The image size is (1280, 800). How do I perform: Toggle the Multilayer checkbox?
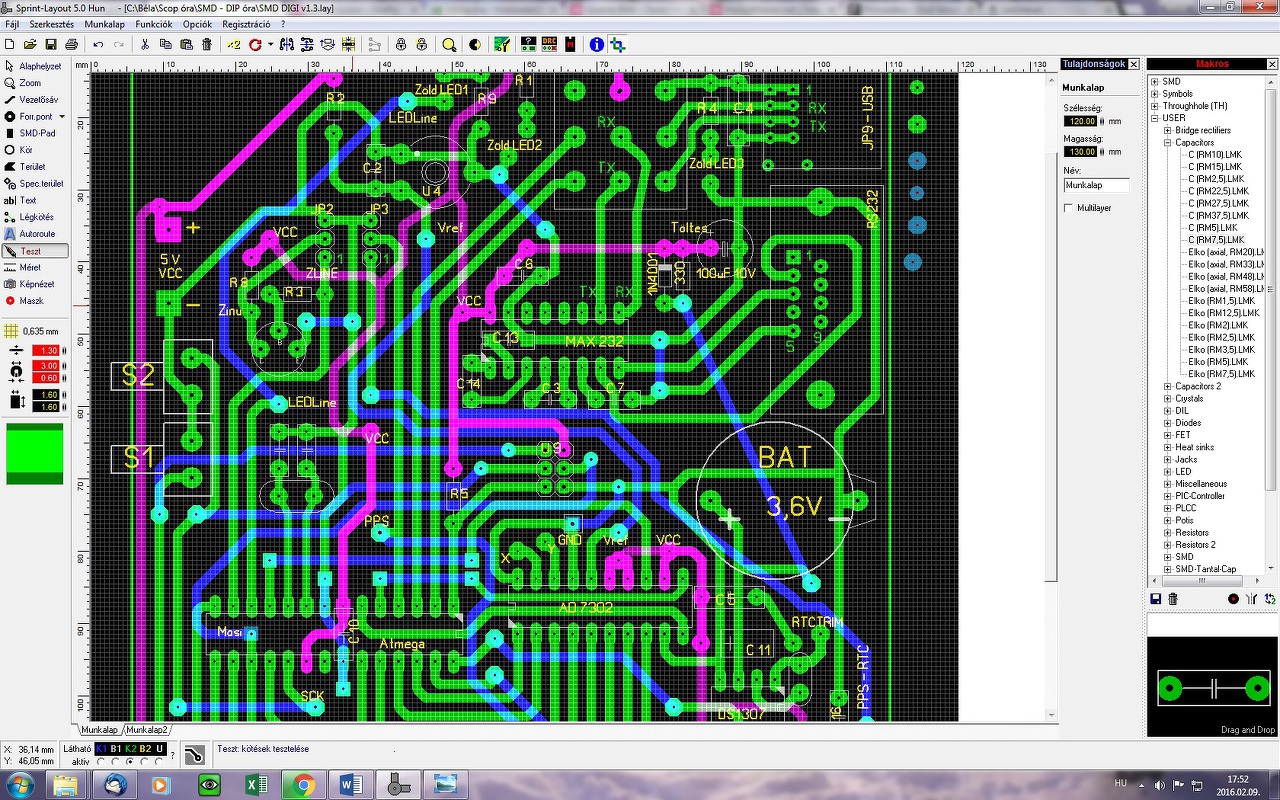click(x=1069, y=208)
